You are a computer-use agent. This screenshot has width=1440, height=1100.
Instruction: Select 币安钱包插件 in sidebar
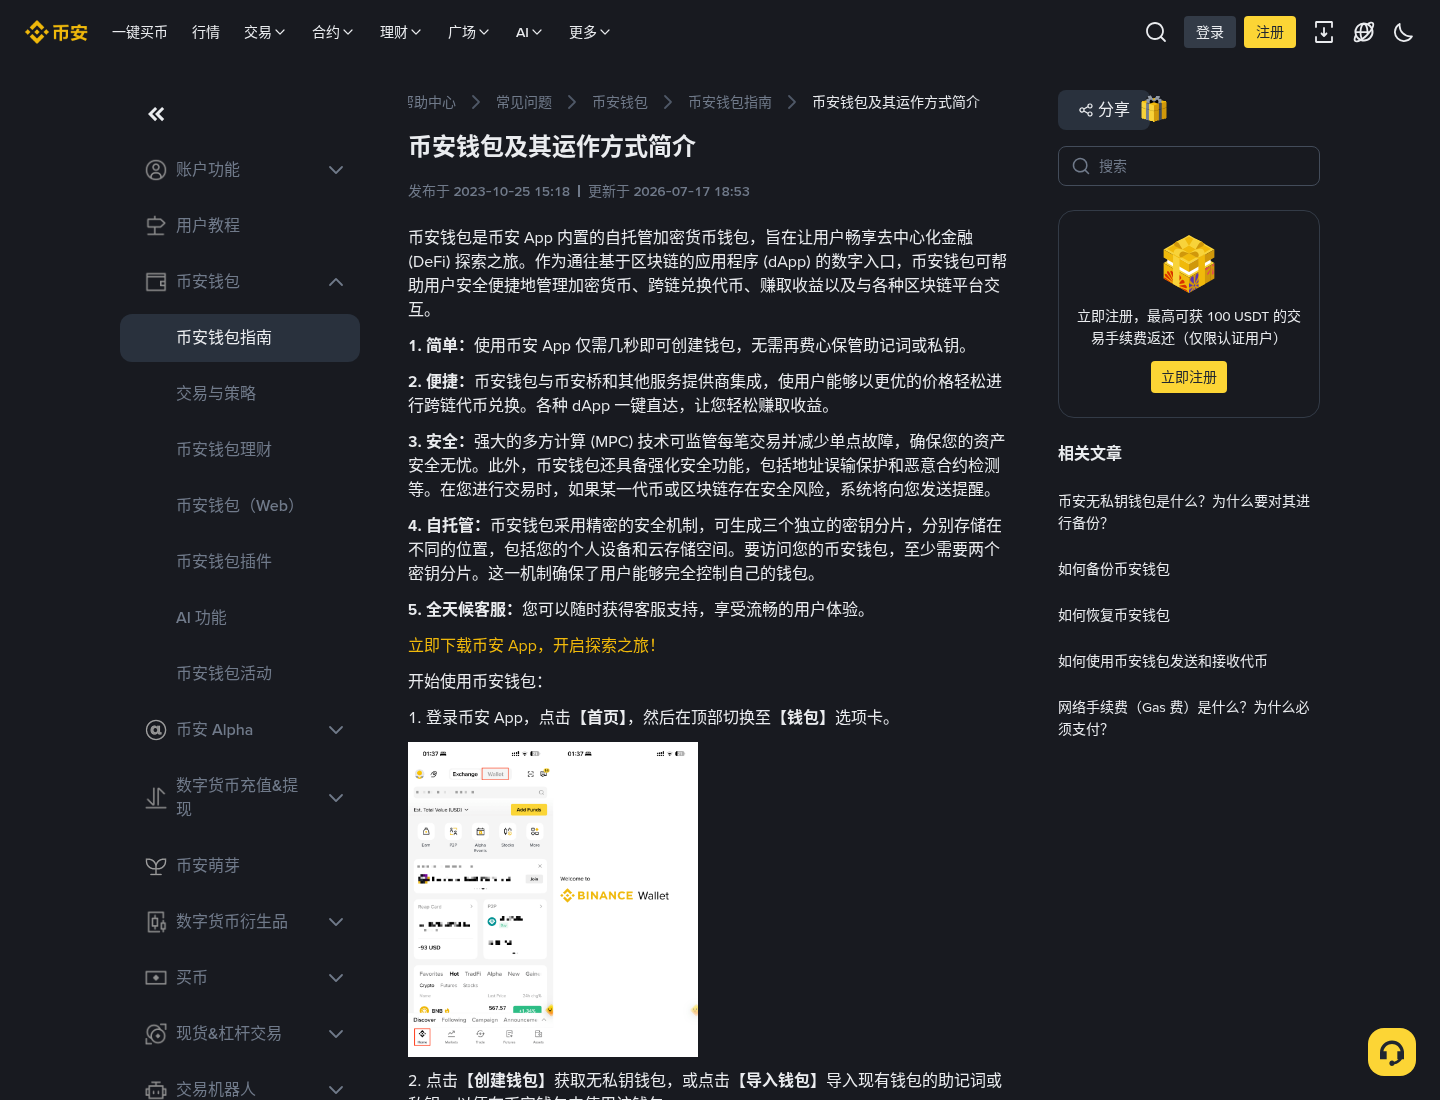[240, 562]
